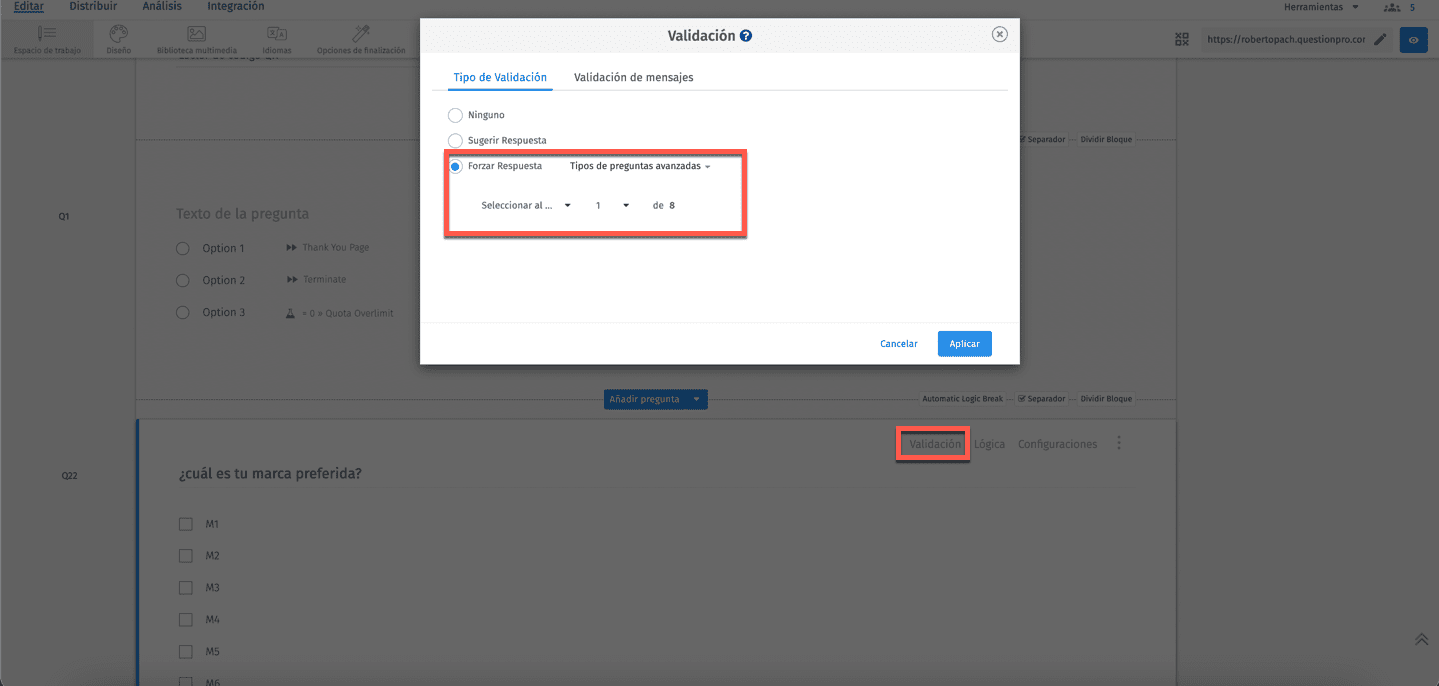The width and height of the screenshot is (1439, 686).
Task: Click skip-logic arrow icon beside Option 2
Action: click(x=292, y=280)
